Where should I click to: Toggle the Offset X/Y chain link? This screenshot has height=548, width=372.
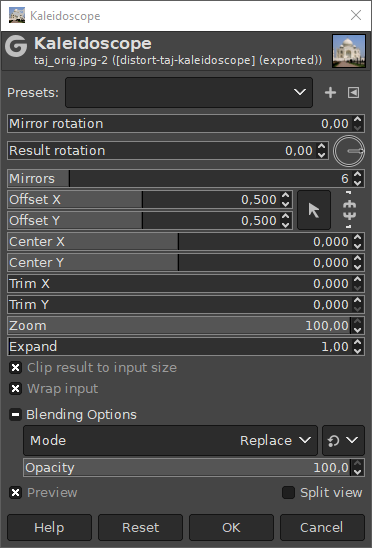click(x=349, y=210)
